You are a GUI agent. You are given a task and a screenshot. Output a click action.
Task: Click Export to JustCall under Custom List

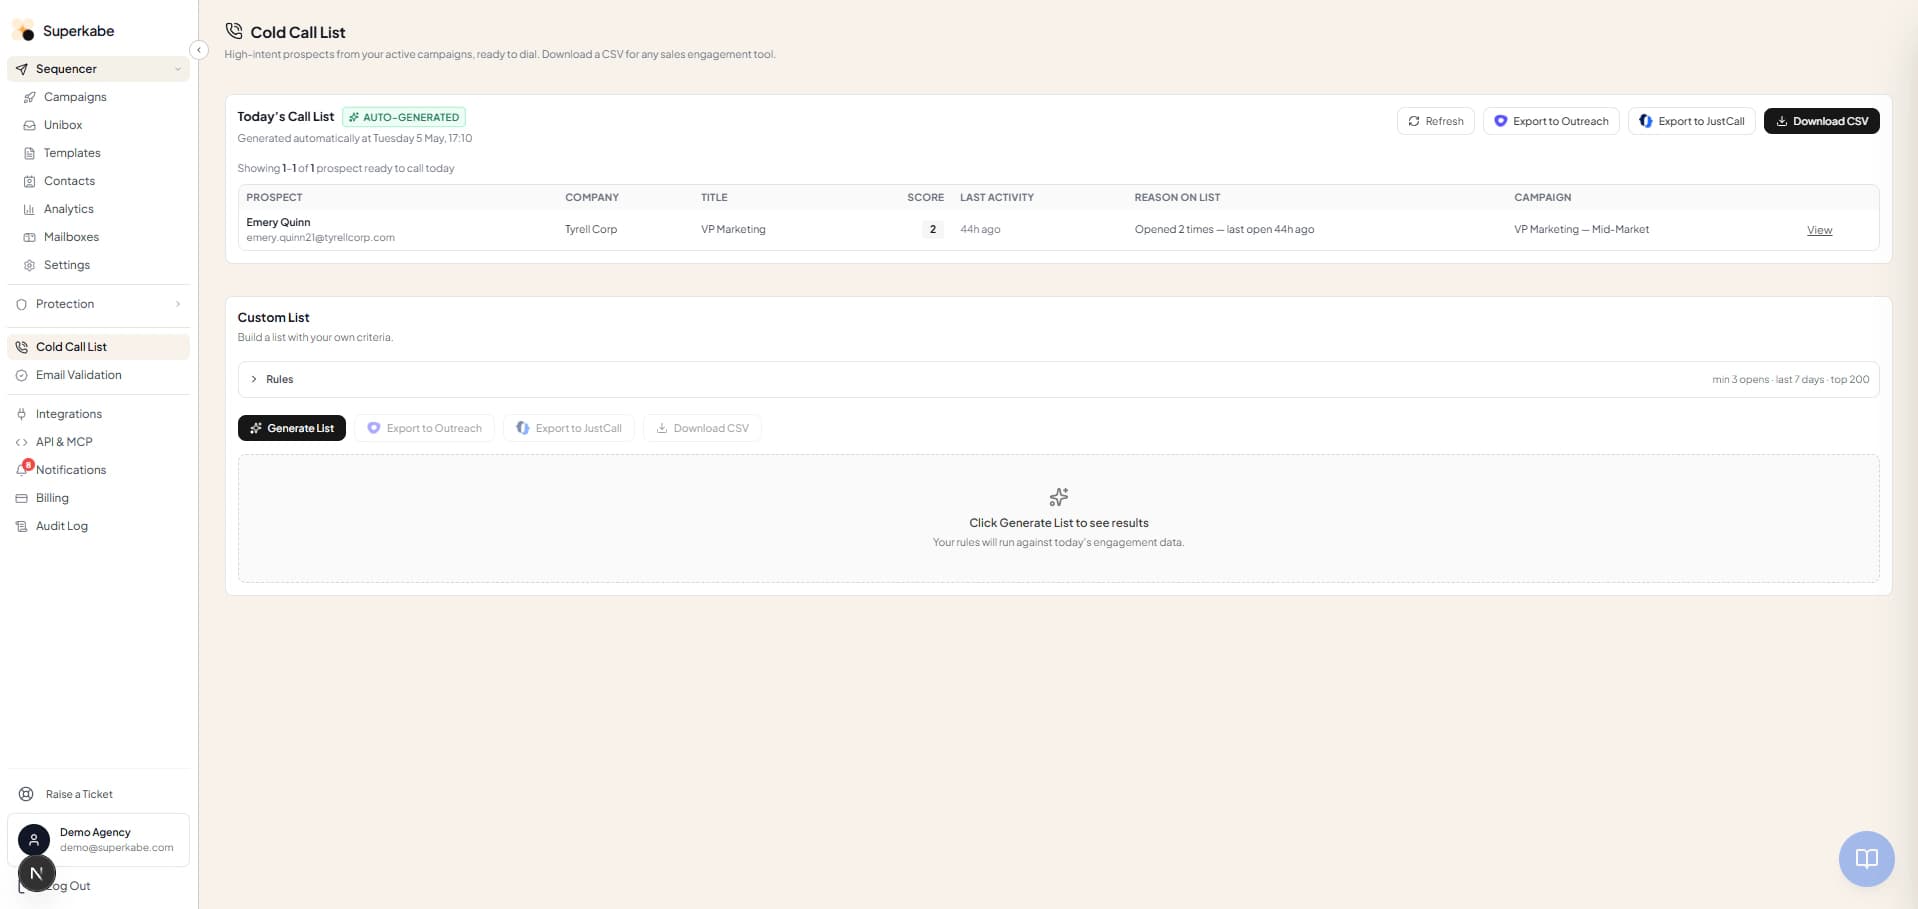click(568, 428)
